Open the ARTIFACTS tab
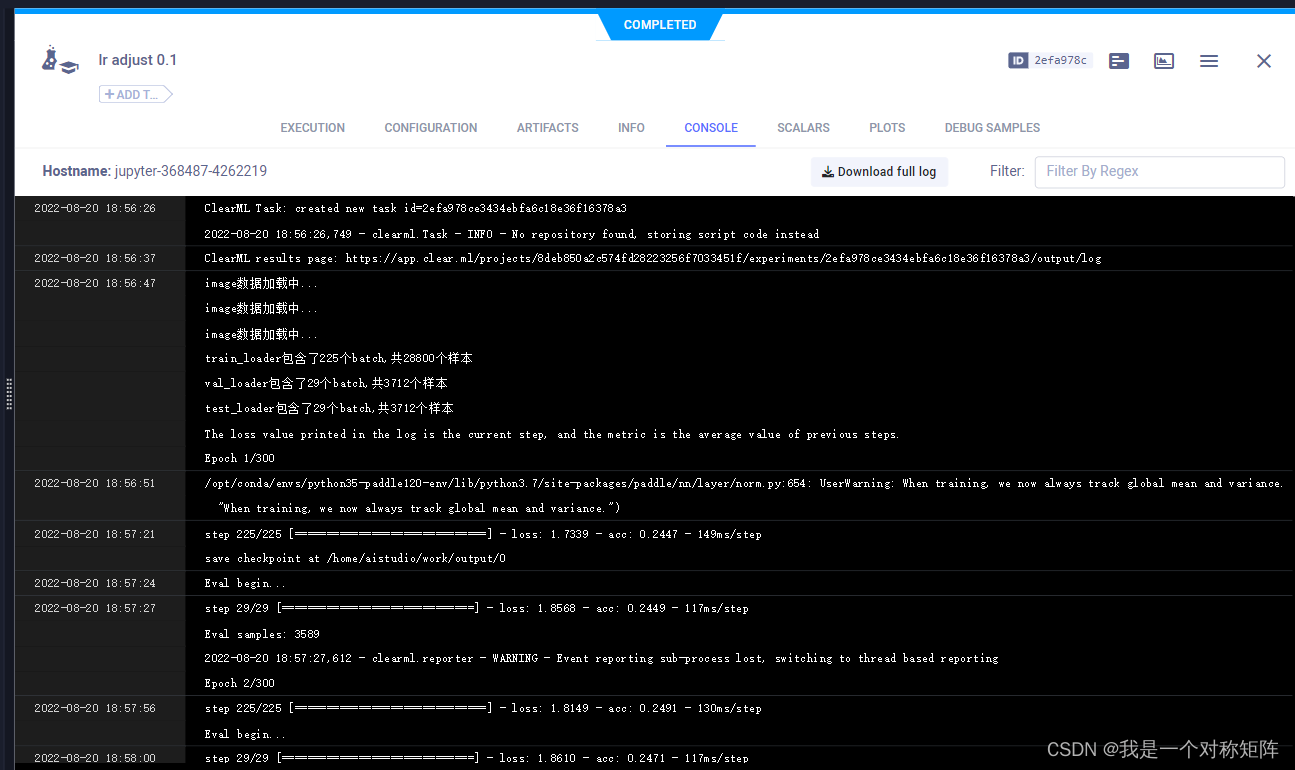Image resolution: width=1295 pixels, height=770 pixels. click(x=548, y=128)
